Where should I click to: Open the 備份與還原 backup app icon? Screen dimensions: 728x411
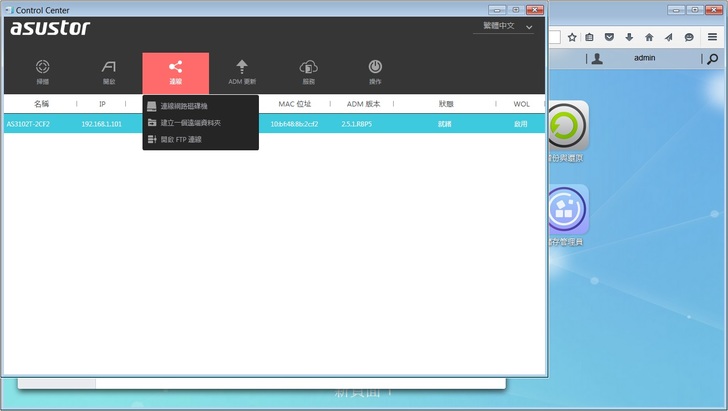pyautogui.click(x=566, y=125)
